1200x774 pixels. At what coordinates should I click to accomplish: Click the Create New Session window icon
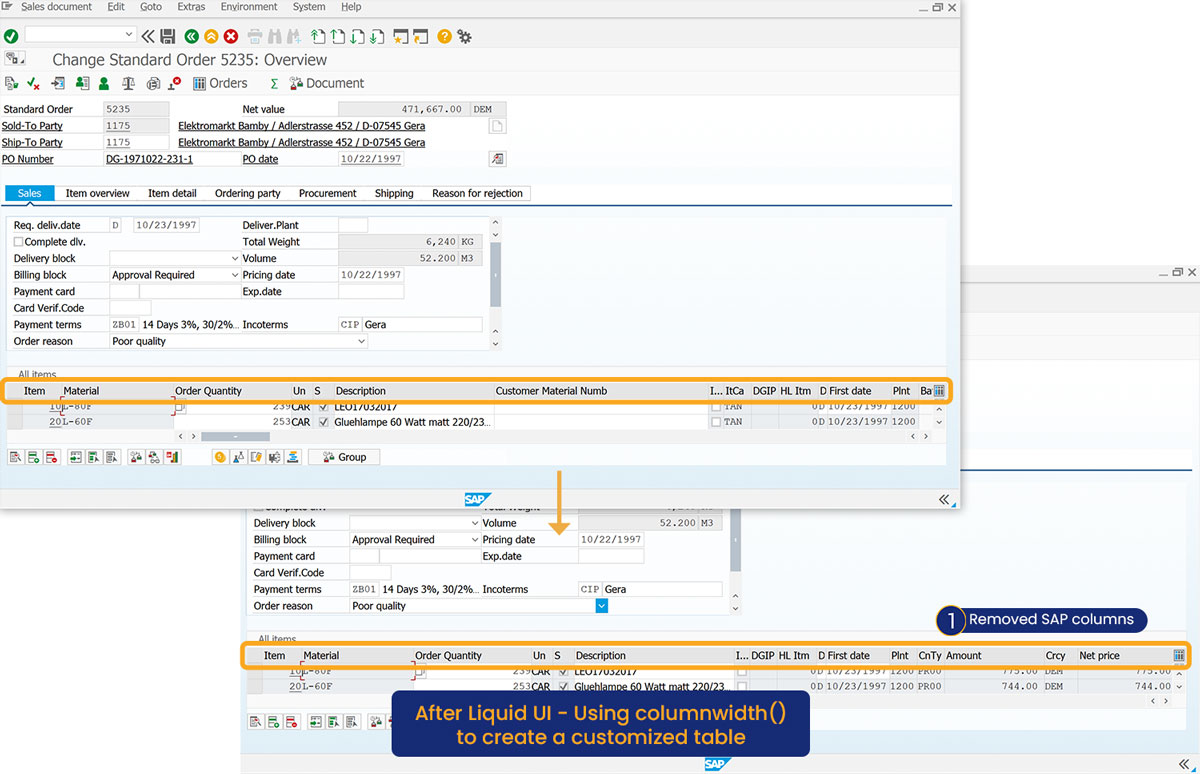click(x=401, y=36)
